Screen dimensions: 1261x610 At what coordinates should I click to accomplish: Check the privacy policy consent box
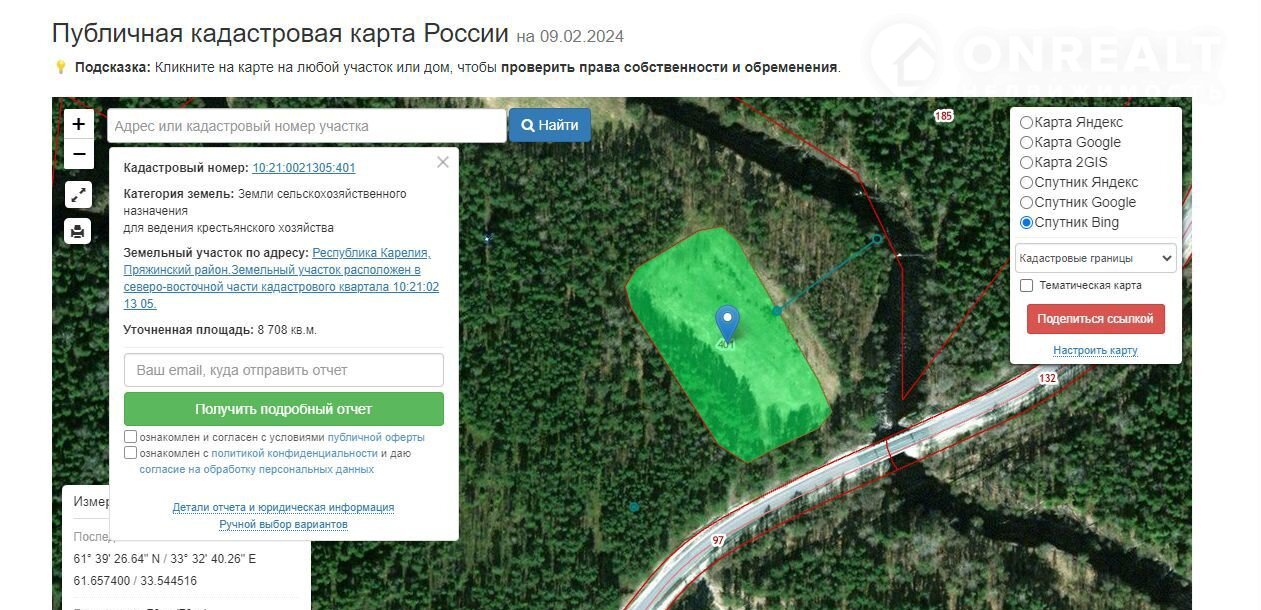tap(131, 453)
